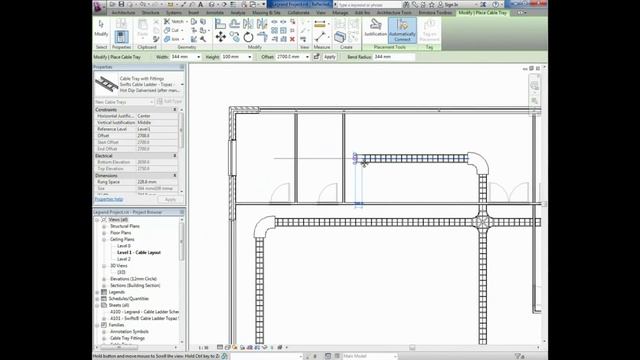Click the Text tool in quick access toolbar
This screenshot has width=640, height=360.
tap(201, 4)
